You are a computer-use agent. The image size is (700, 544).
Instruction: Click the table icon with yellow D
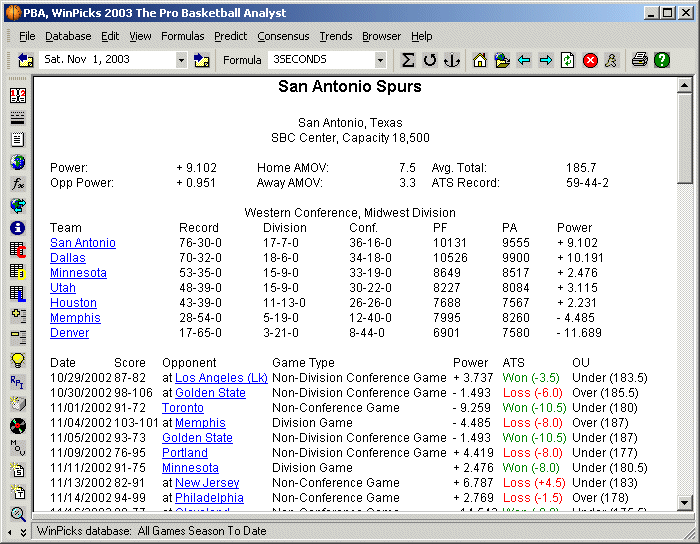coord(18,272)
